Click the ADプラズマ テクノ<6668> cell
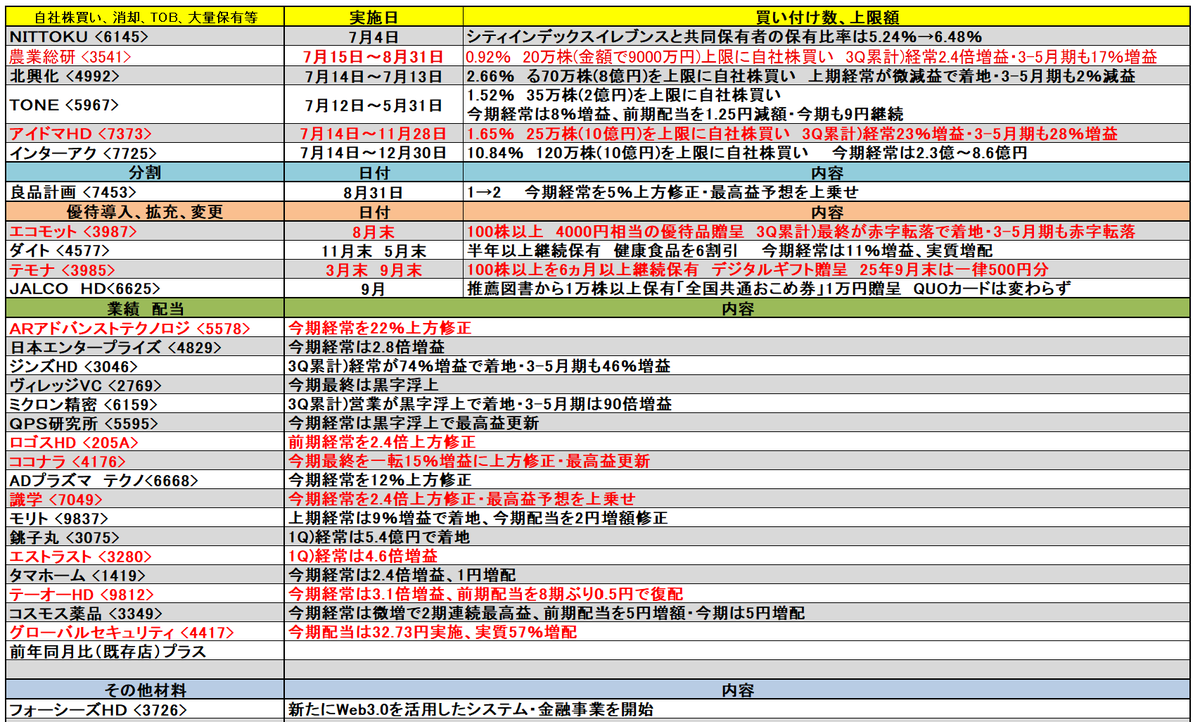The height and width of the screenshot is (722, 1200). (x=144, y=480)
